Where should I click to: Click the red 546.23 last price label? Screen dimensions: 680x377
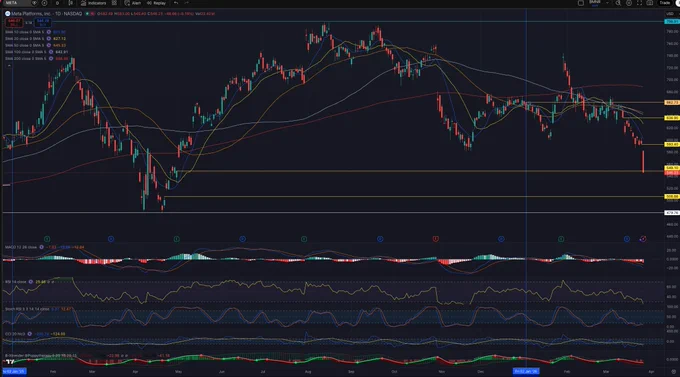click(x=672, y=173)
